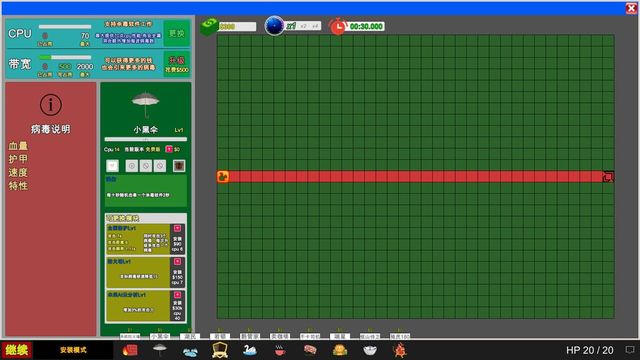This screenshot has height=360, width=640.
Task: Click the money amount field
Action: tap(237, 27)
